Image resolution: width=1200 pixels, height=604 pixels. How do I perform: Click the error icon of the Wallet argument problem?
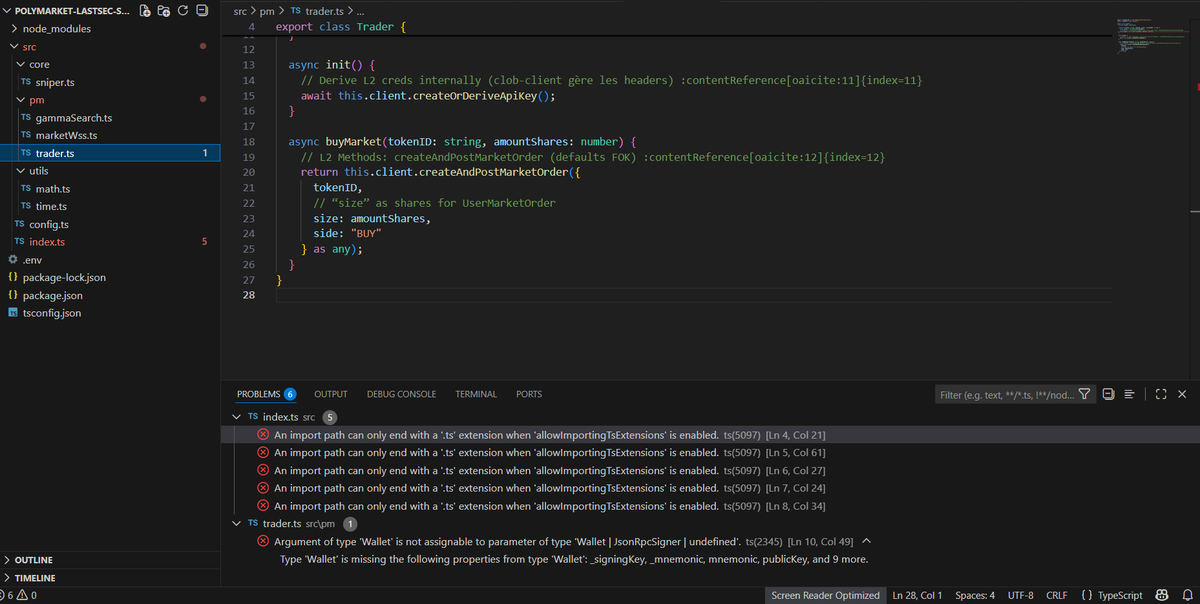(x=263, y=541)
